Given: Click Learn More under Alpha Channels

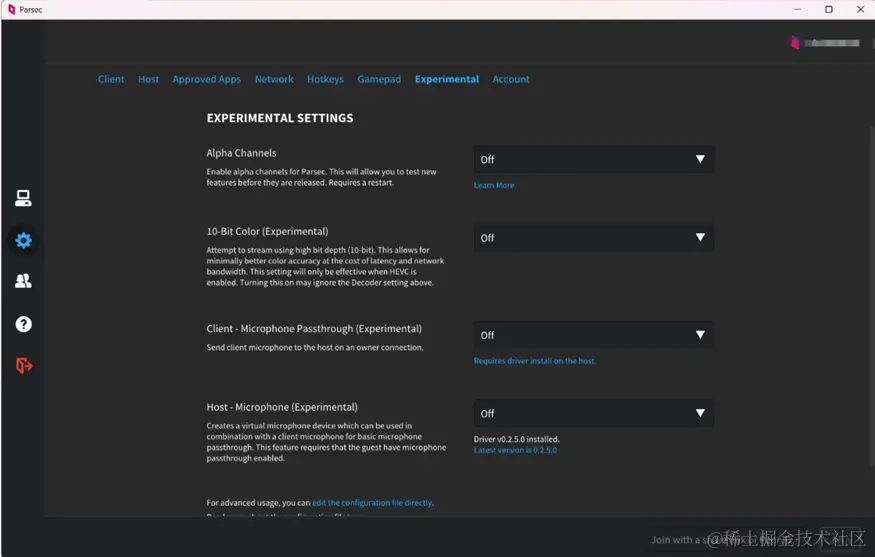Looking at the screenshot, I should click(494, 185).
